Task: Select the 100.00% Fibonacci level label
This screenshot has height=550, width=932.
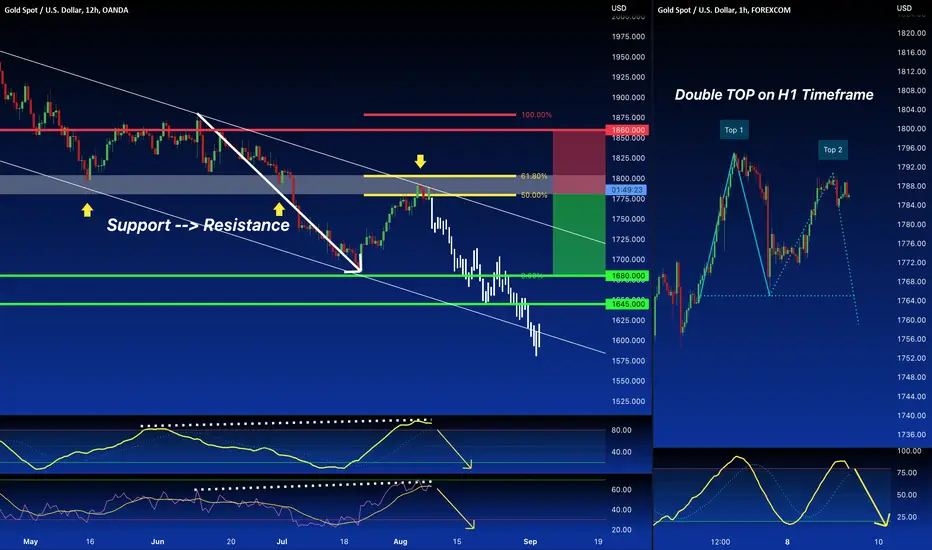Action: (536, 115)
